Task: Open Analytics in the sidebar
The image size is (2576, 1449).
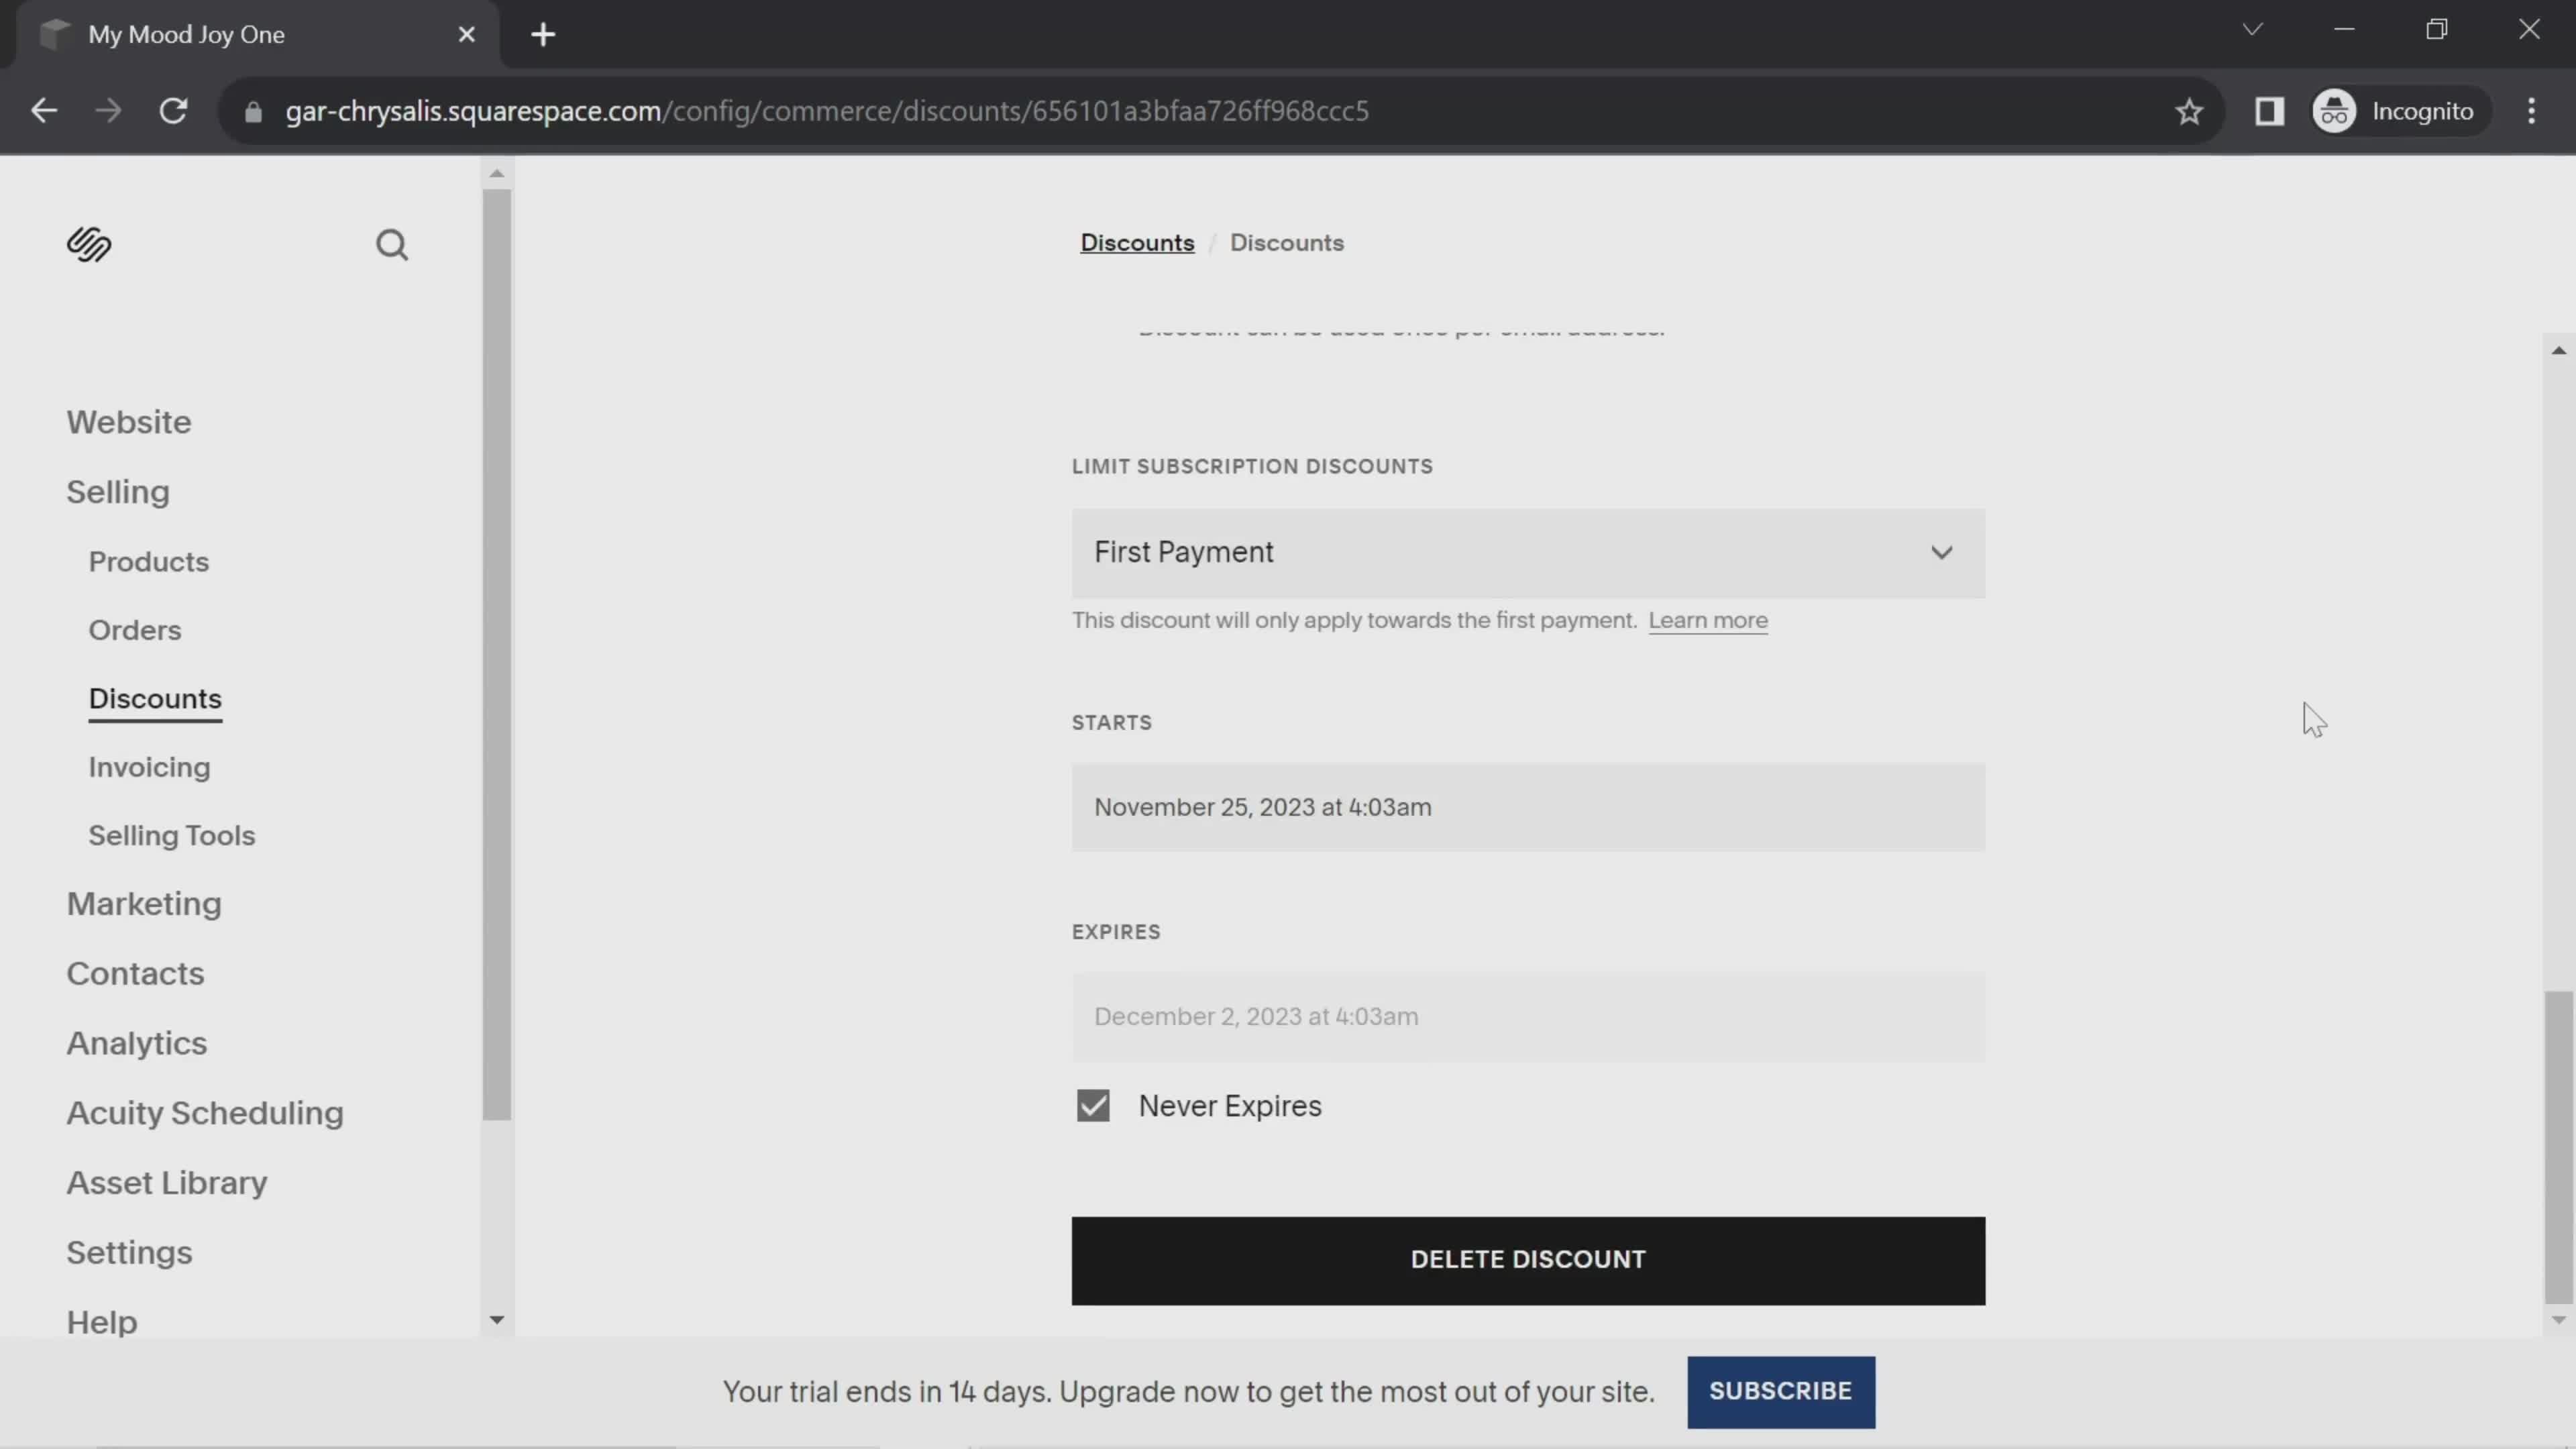Action: [x=137, y=1044]
